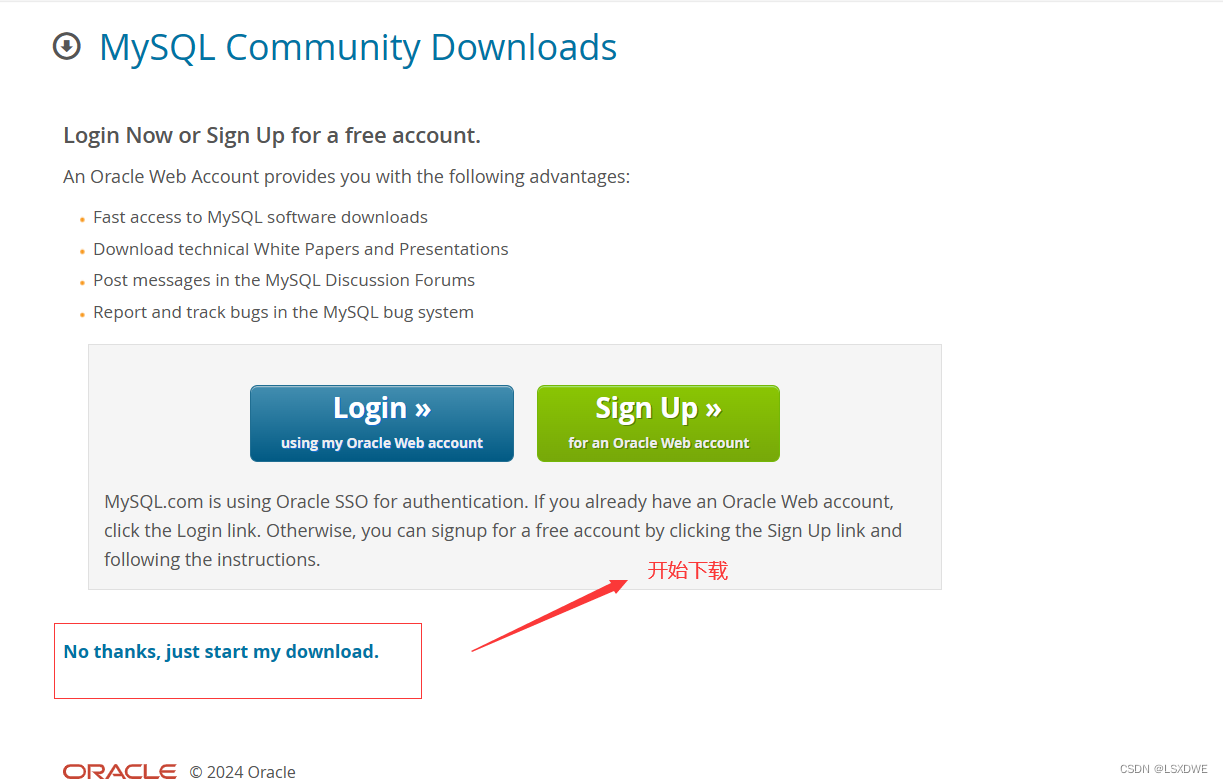Click the red 开始下载 annotation text
The width and height of the screenshot is (1223, 783).
(x=688, y=571)
